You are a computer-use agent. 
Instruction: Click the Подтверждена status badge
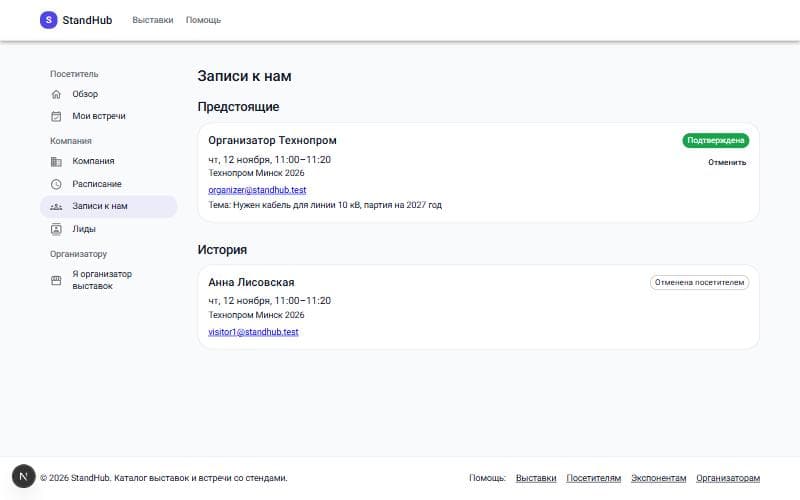click(x=715, y=140)
